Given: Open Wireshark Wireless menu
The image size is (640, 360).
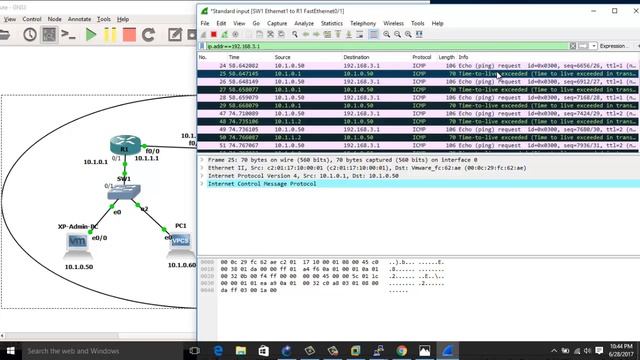Looking at the screenshot, I should (393, 24).
